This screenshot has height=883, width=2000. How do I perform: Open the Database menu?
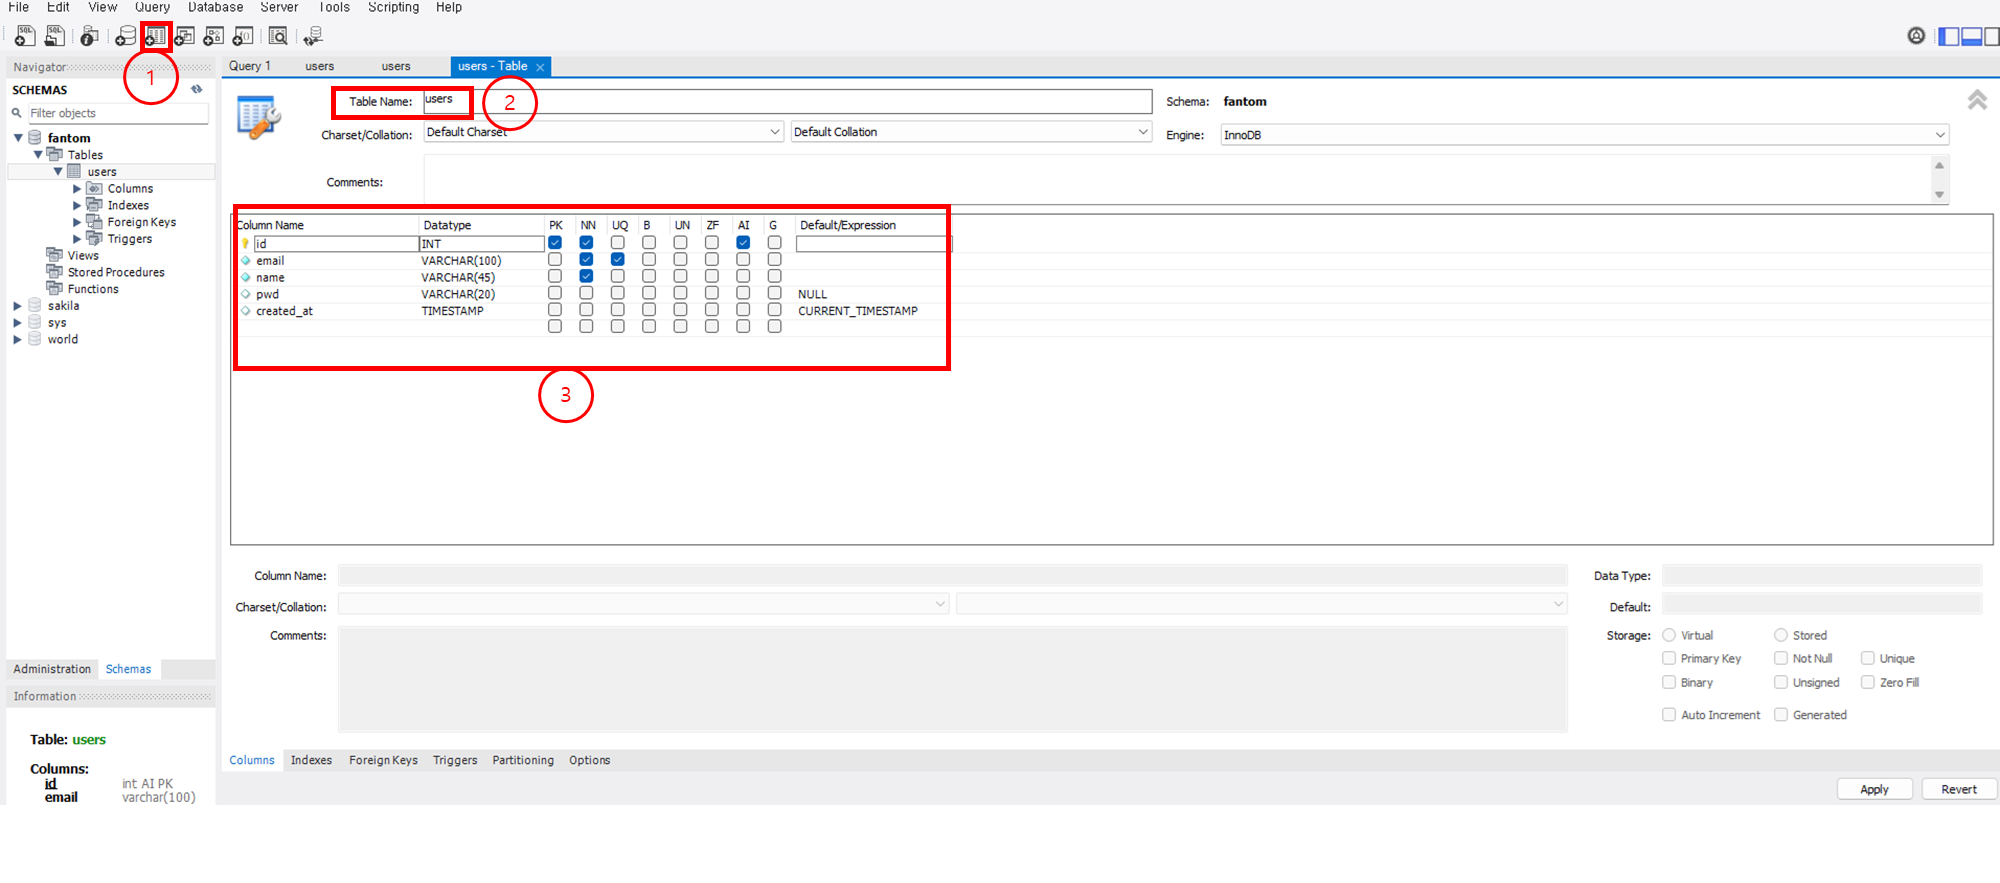(x=216, y=7)
